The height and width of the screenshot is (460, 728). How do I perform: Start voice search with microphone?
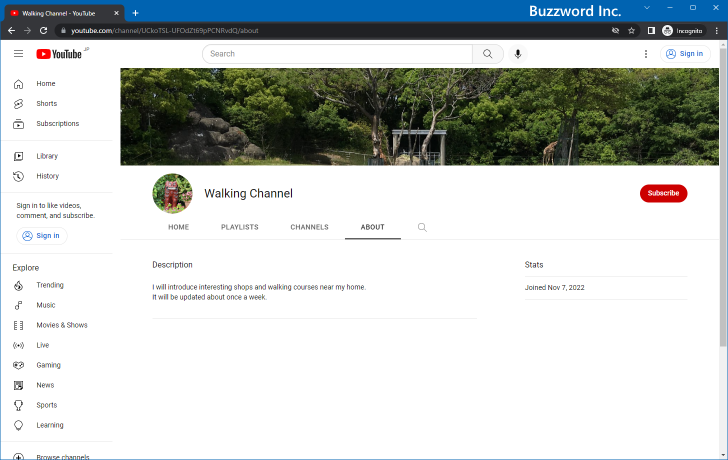518,54
